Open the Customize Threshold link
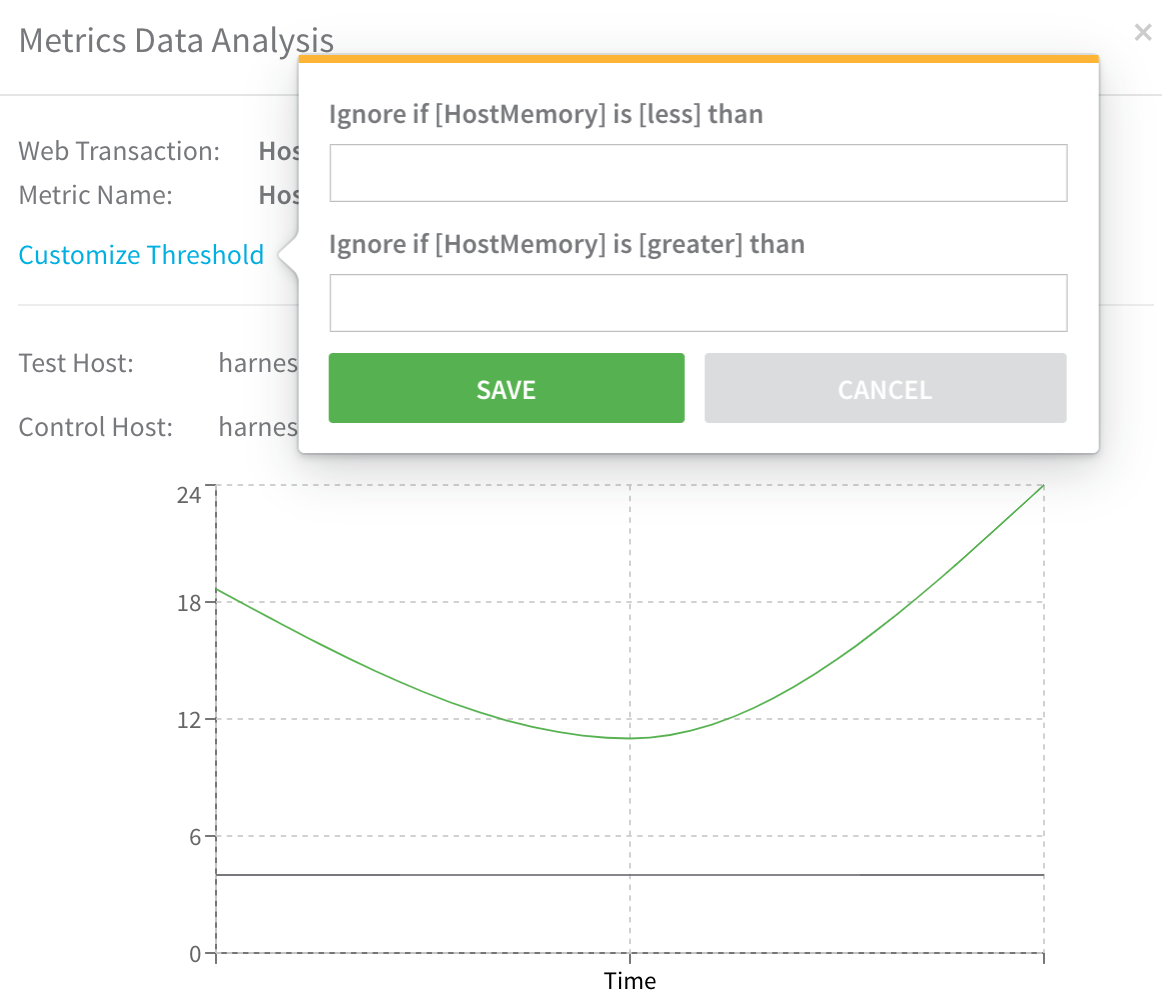Viewport: 1162px width, 1008px height. (x=141, y=255)
